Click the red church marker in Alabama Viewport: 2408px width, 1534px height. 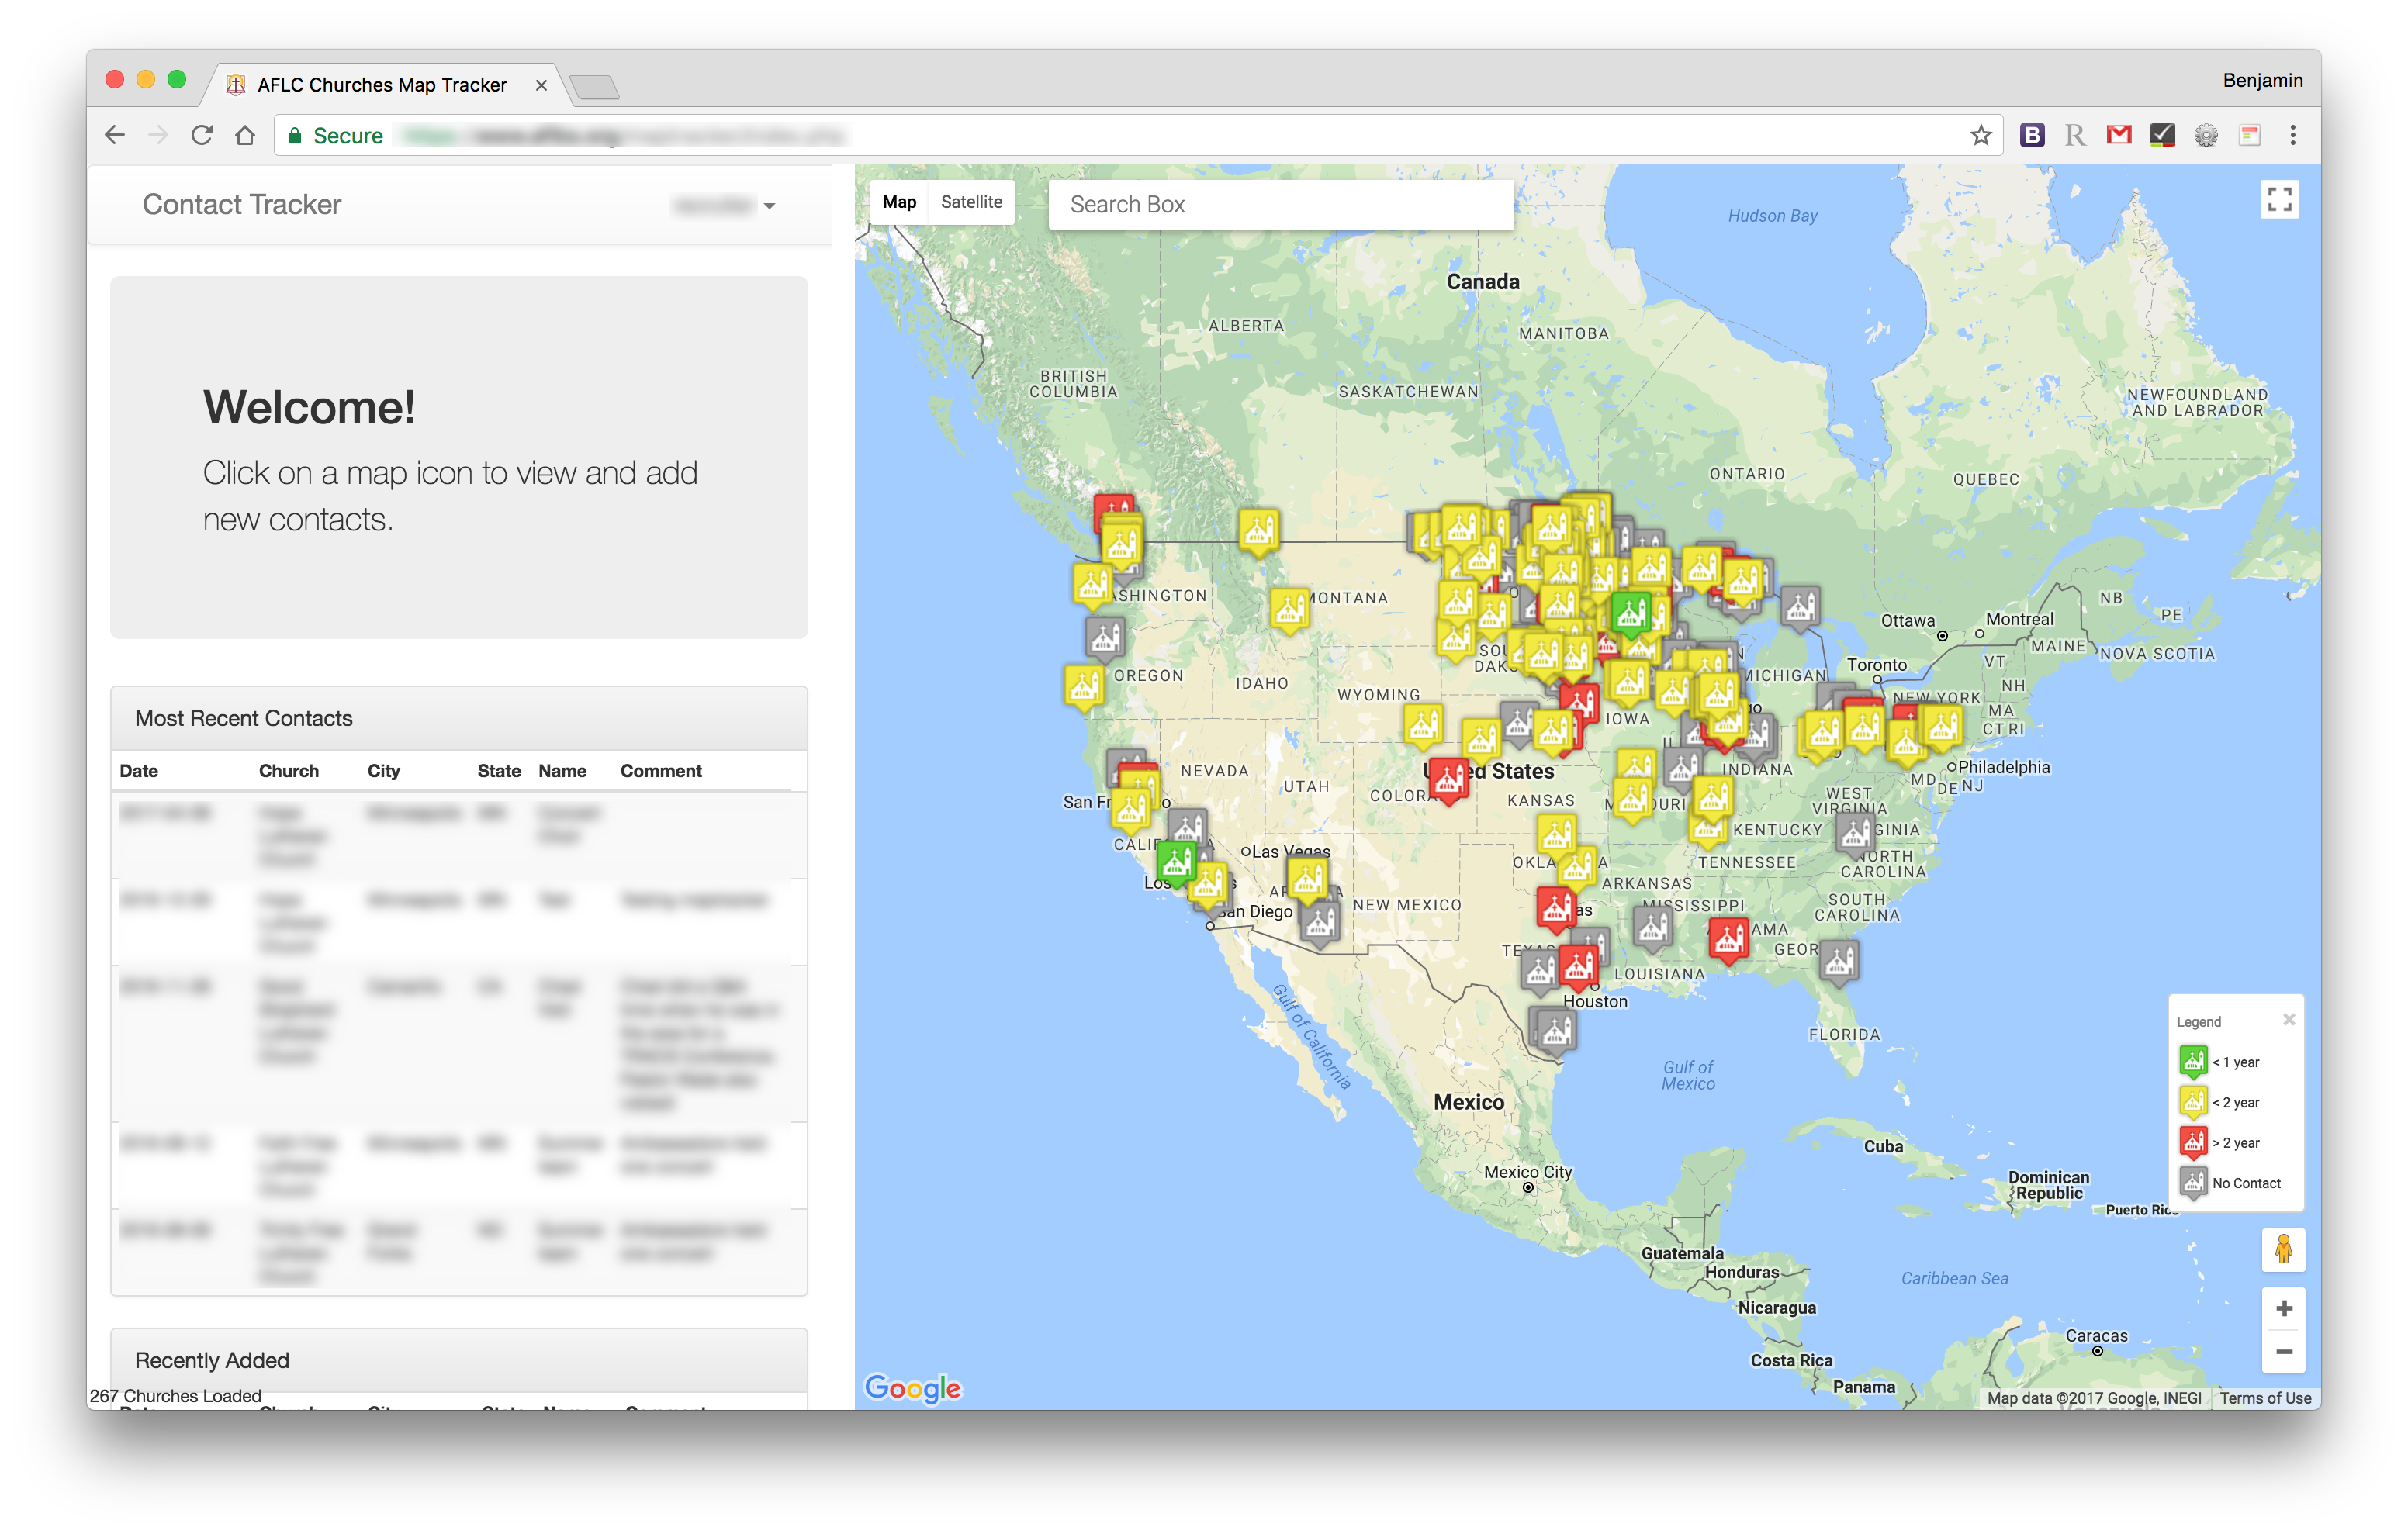coord(1728,938)
